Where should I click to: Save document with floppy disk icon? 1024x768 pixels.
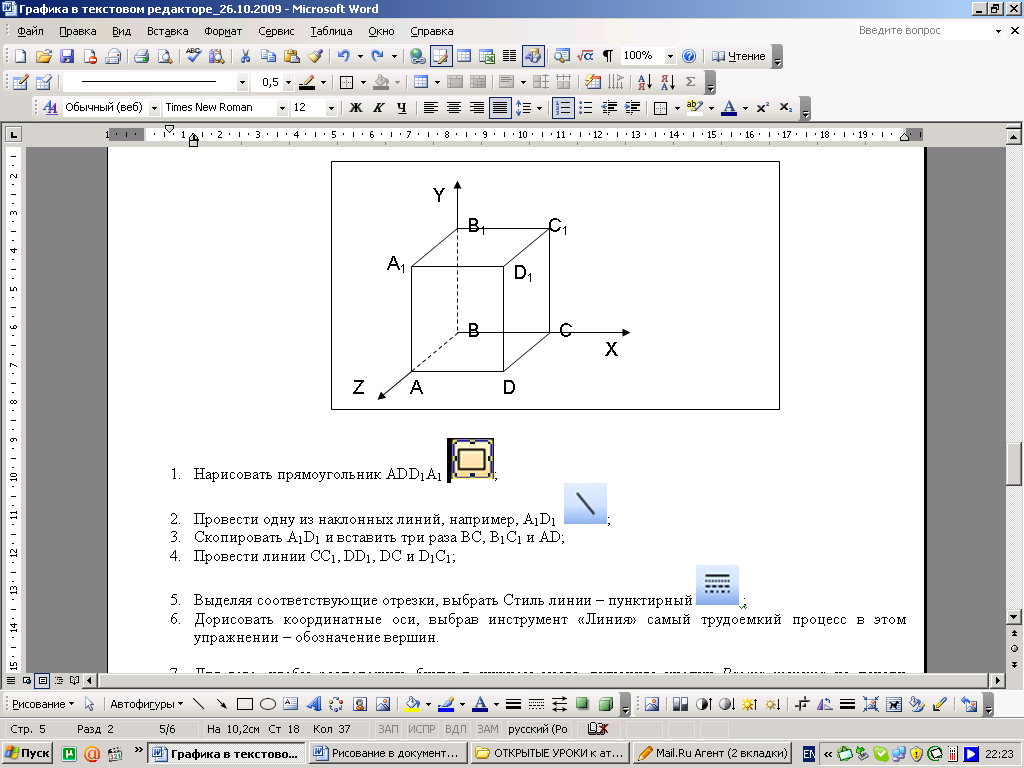67,56
